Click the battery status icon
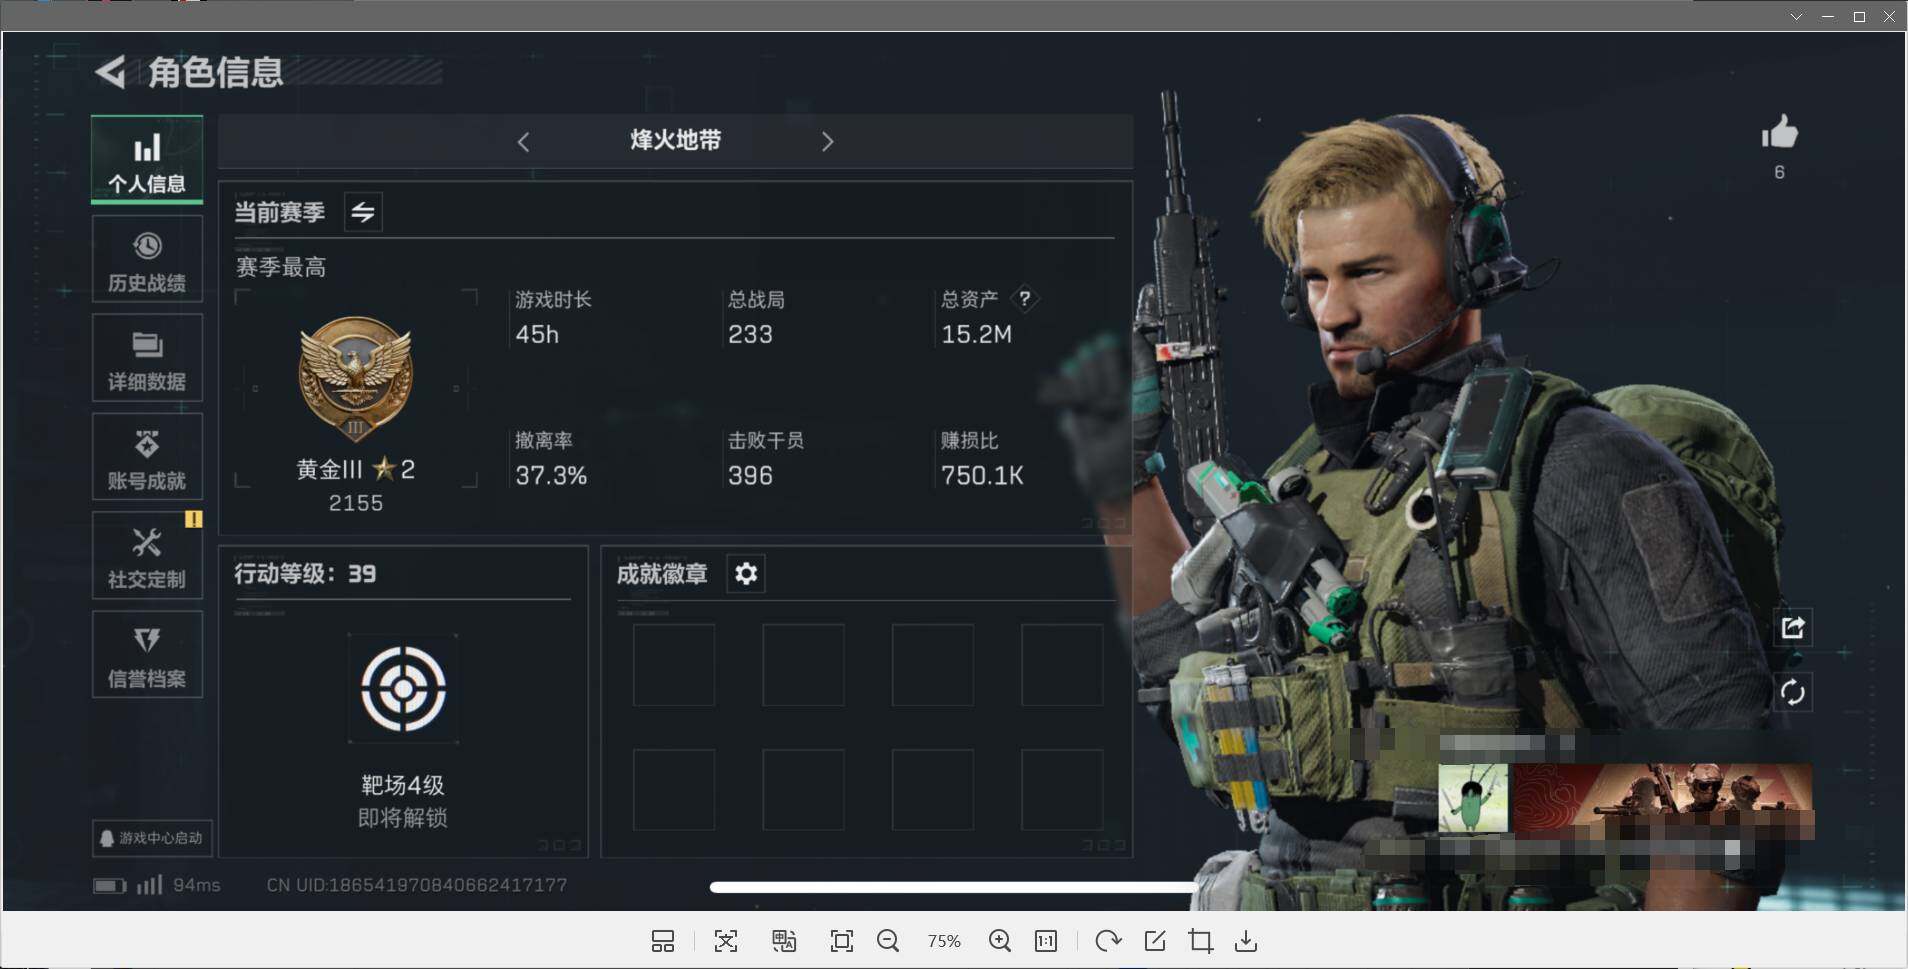Viewport: 1908px width, 969px height. 110,886
